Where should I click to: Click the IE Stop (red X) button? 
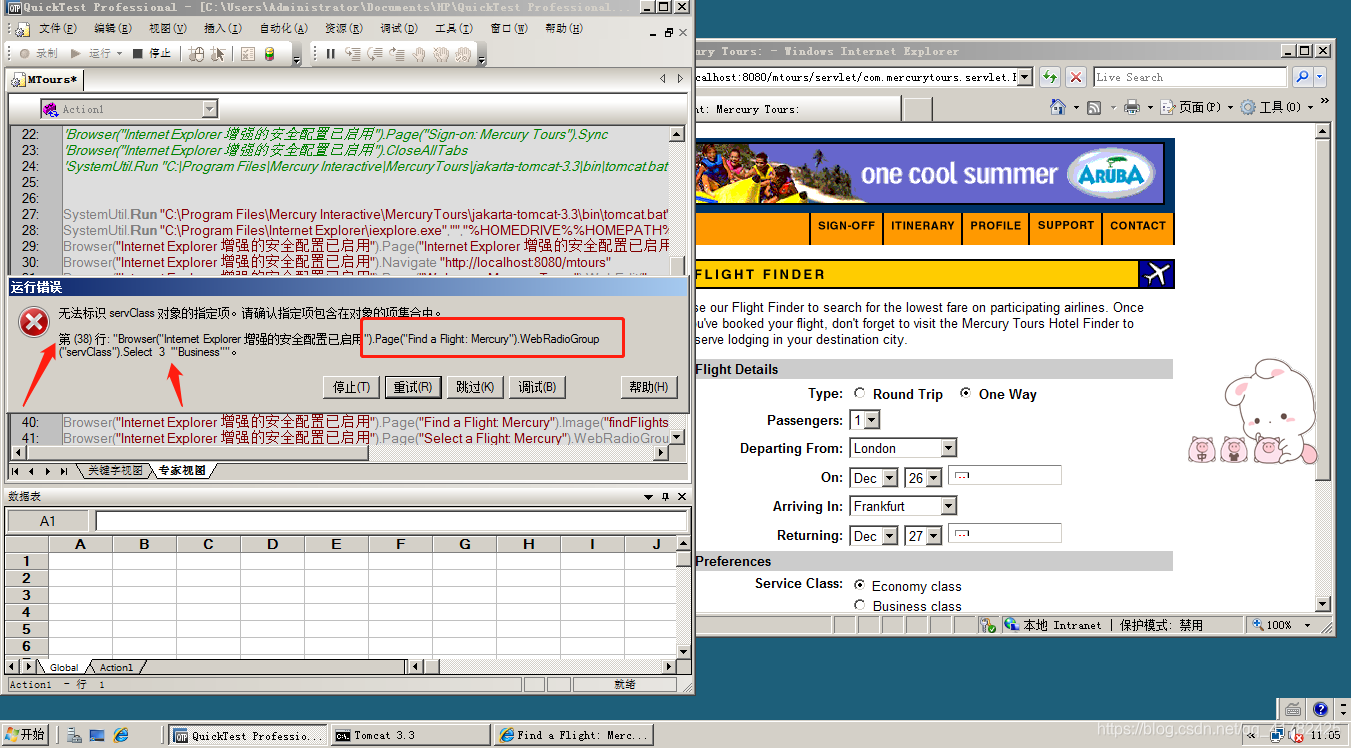(x=1076, y=77)
